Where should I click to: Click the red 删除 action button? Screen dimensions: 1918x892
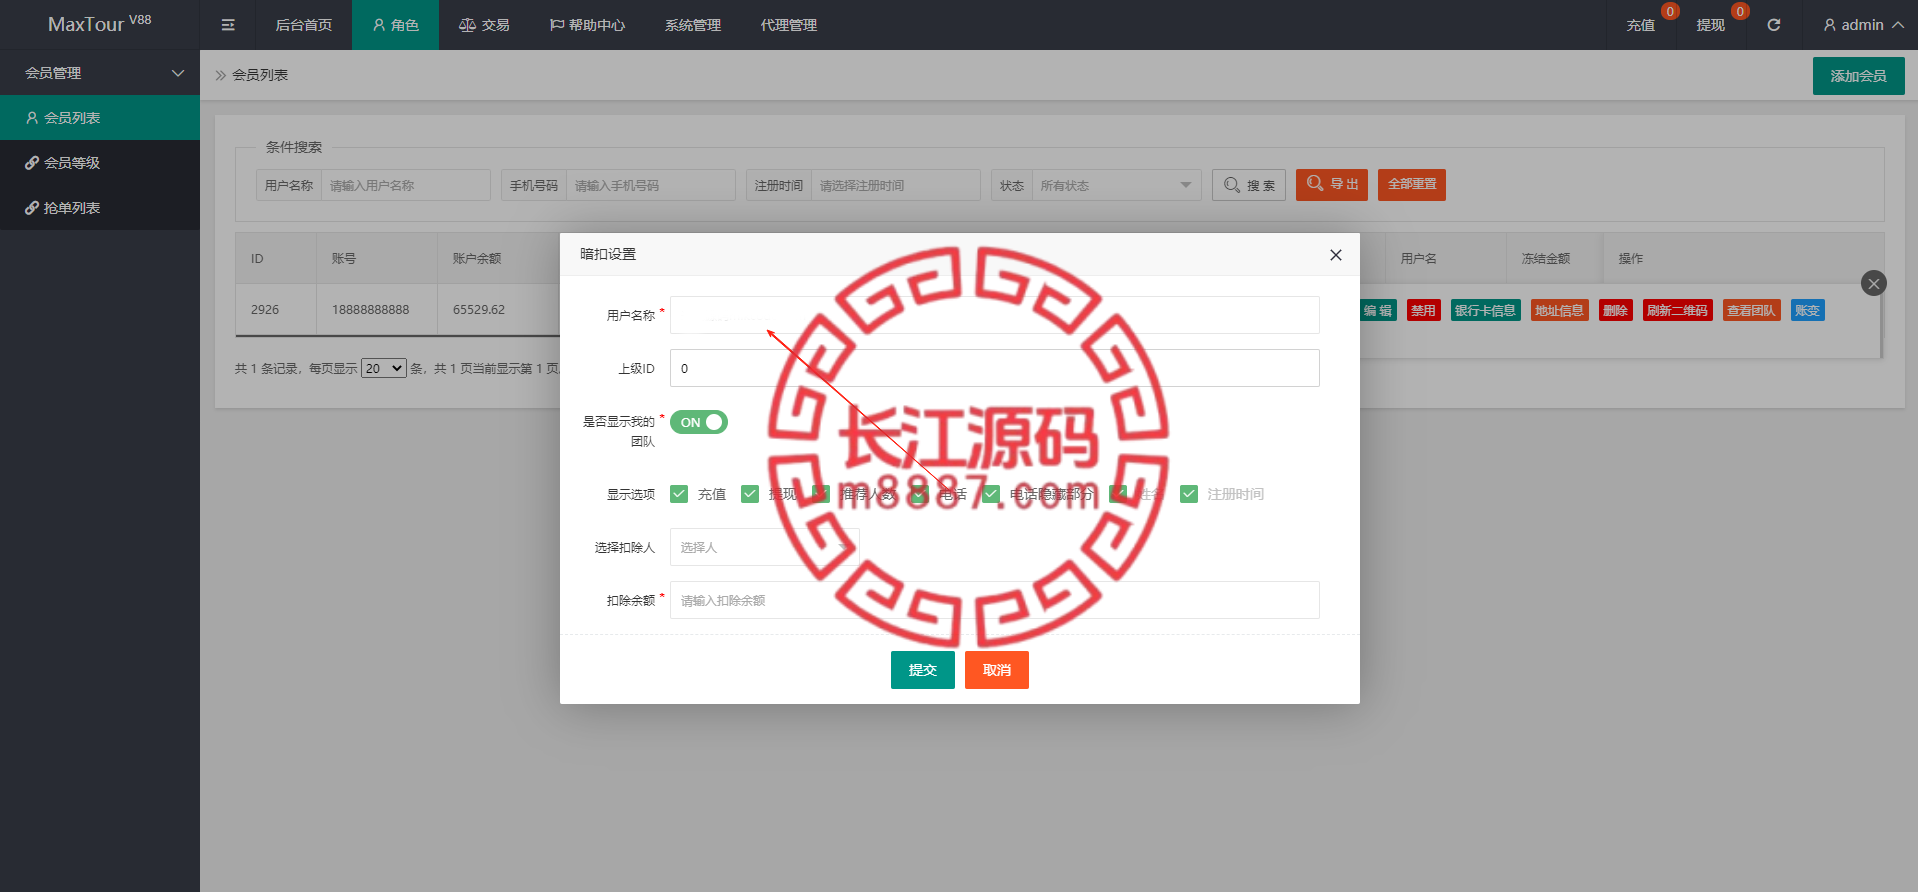1615,310
